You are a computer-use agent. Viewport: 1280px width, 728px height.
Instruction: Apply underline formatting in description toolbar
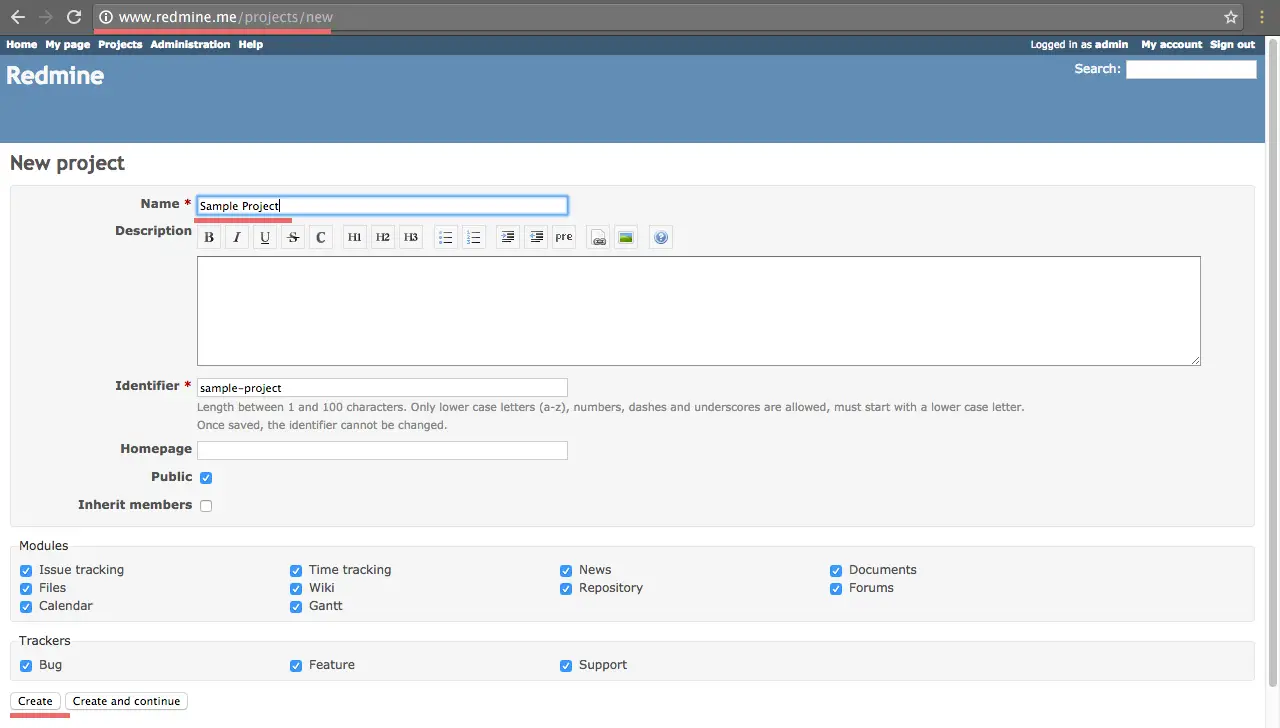point(265,237)
